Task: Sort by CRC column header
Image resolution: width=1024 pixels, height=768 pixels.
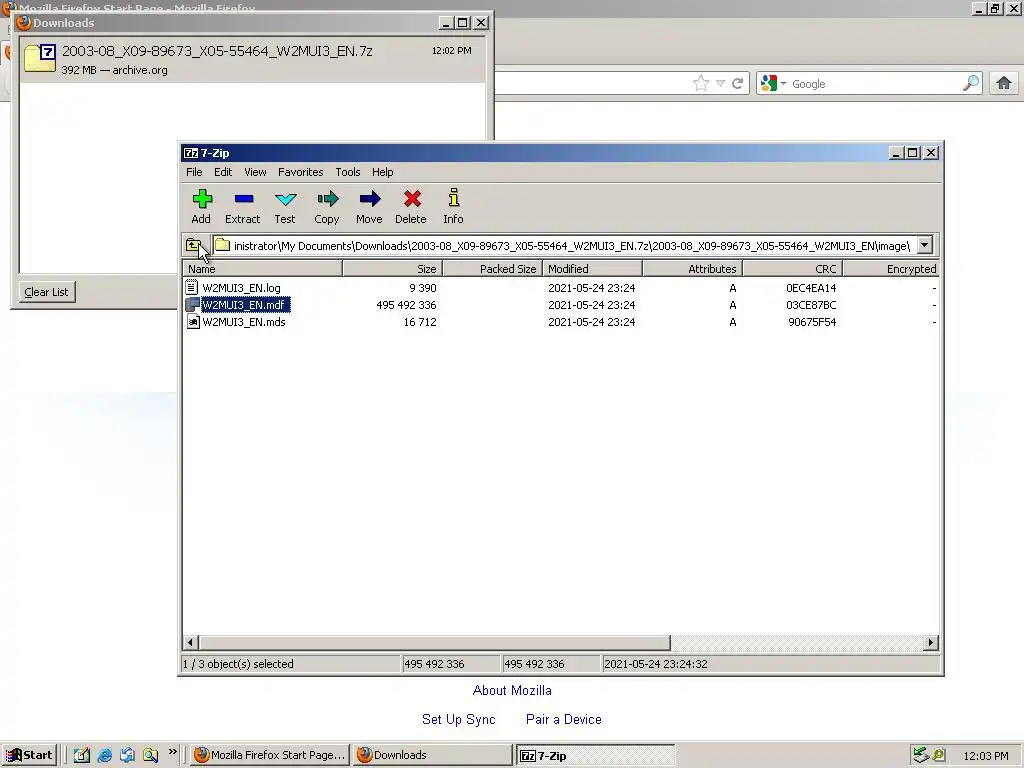Action: click(x=793, y=268)
